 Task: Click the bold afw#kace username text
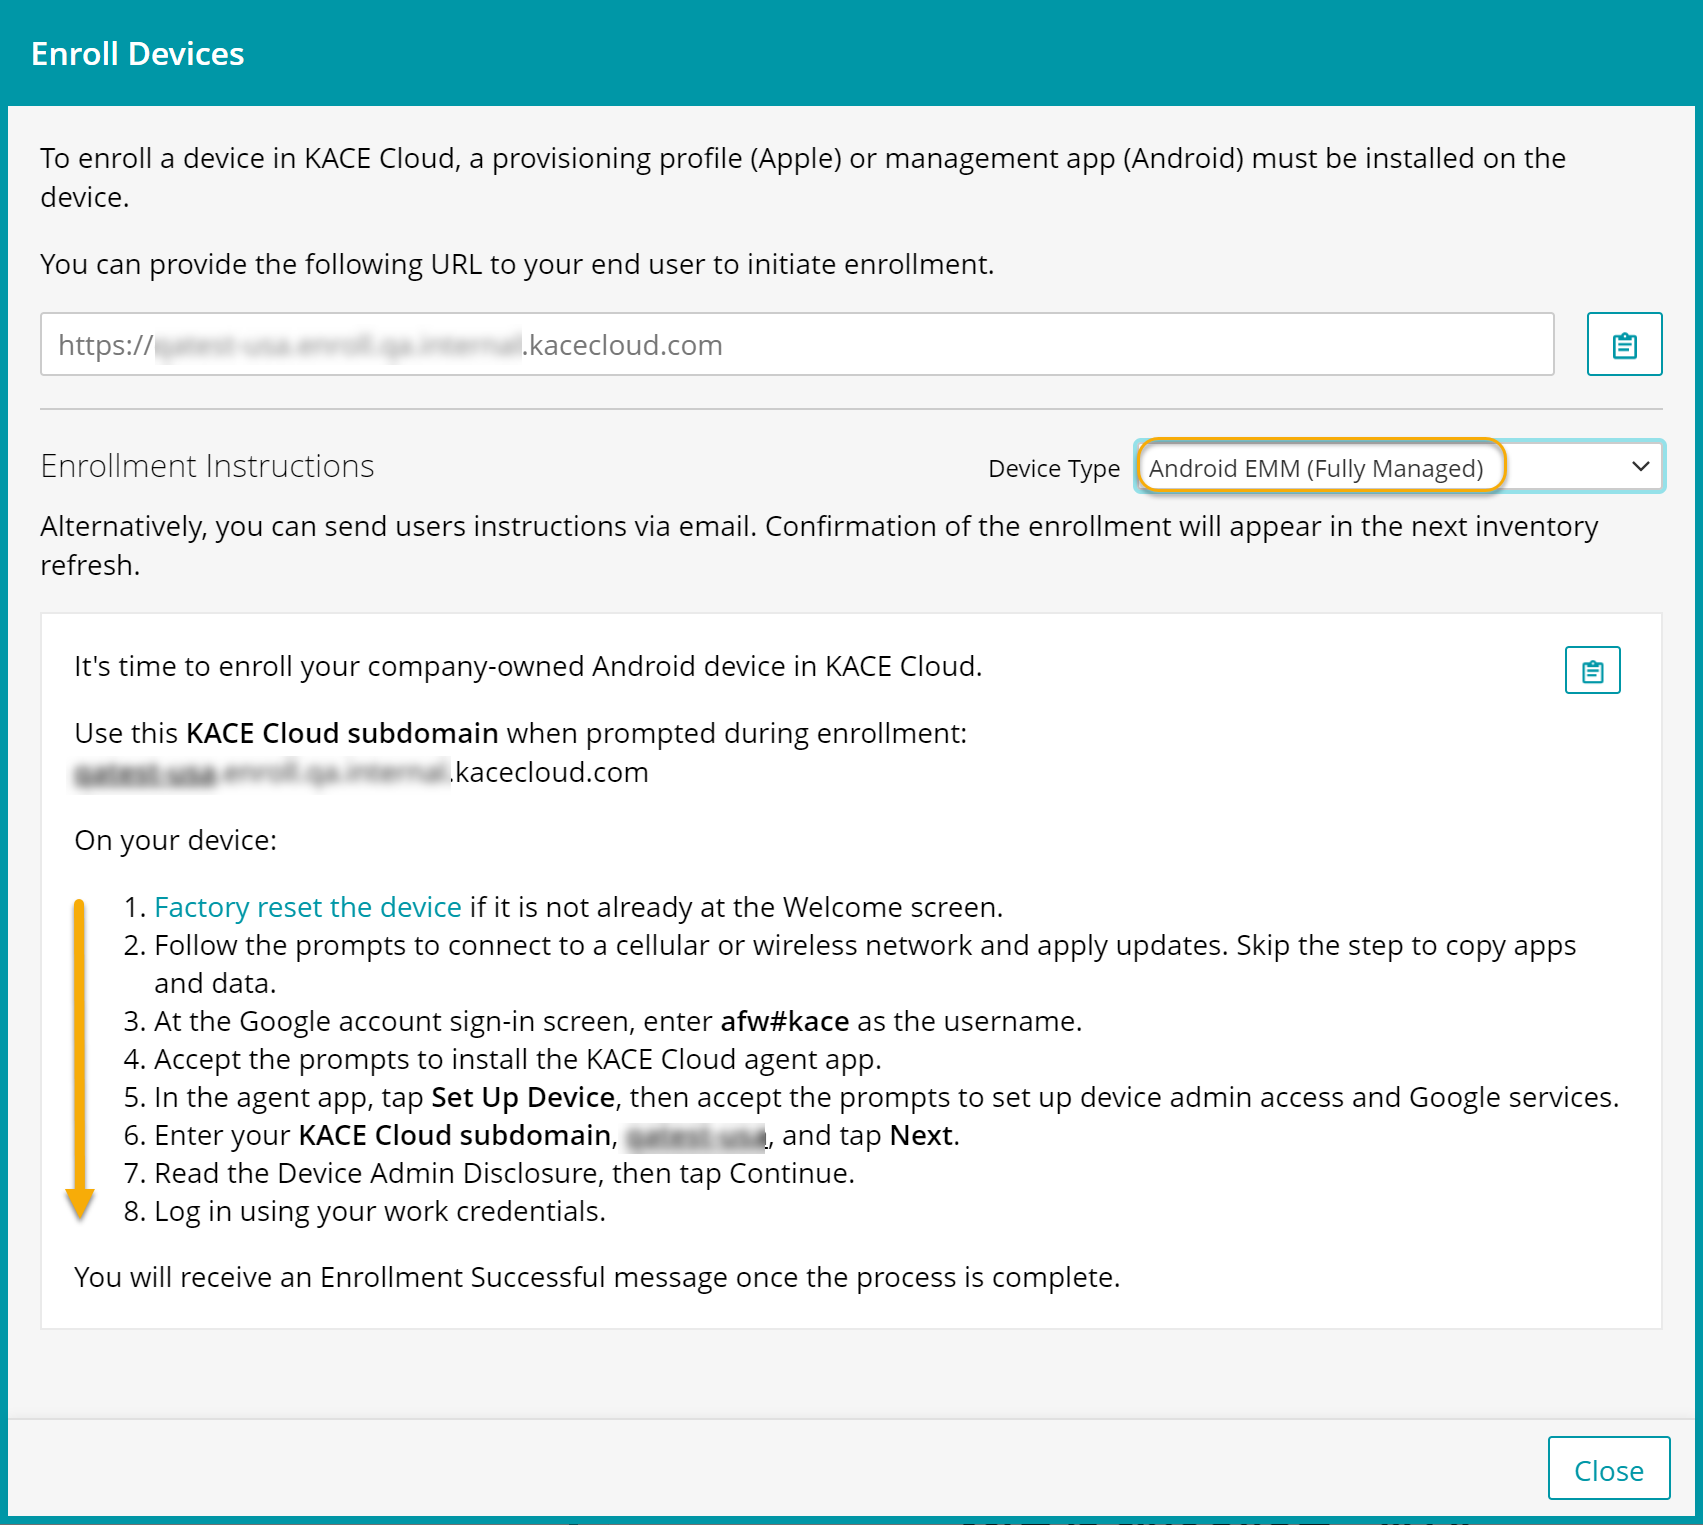(x=784, y=1021)
